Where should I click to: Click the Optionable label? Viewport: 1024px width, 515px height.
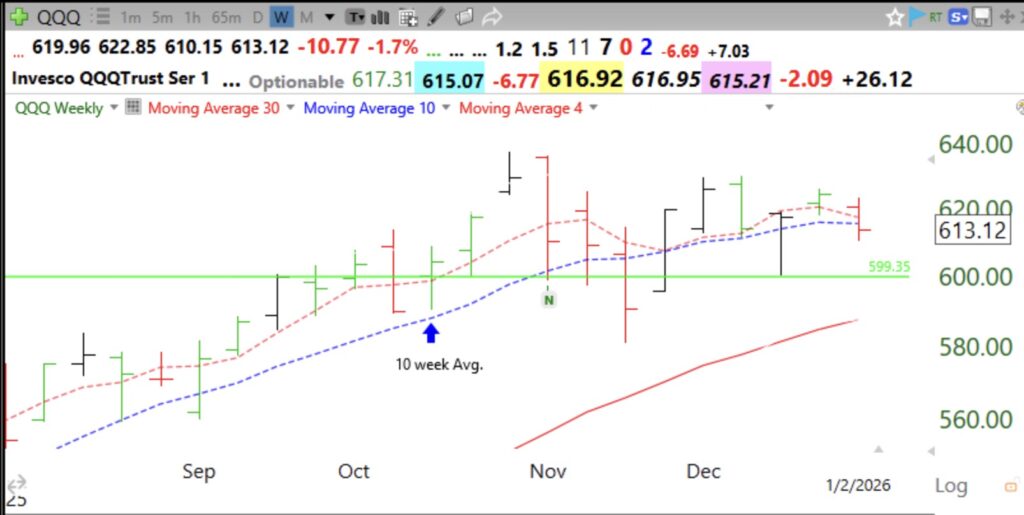click(x=296, y=82)
